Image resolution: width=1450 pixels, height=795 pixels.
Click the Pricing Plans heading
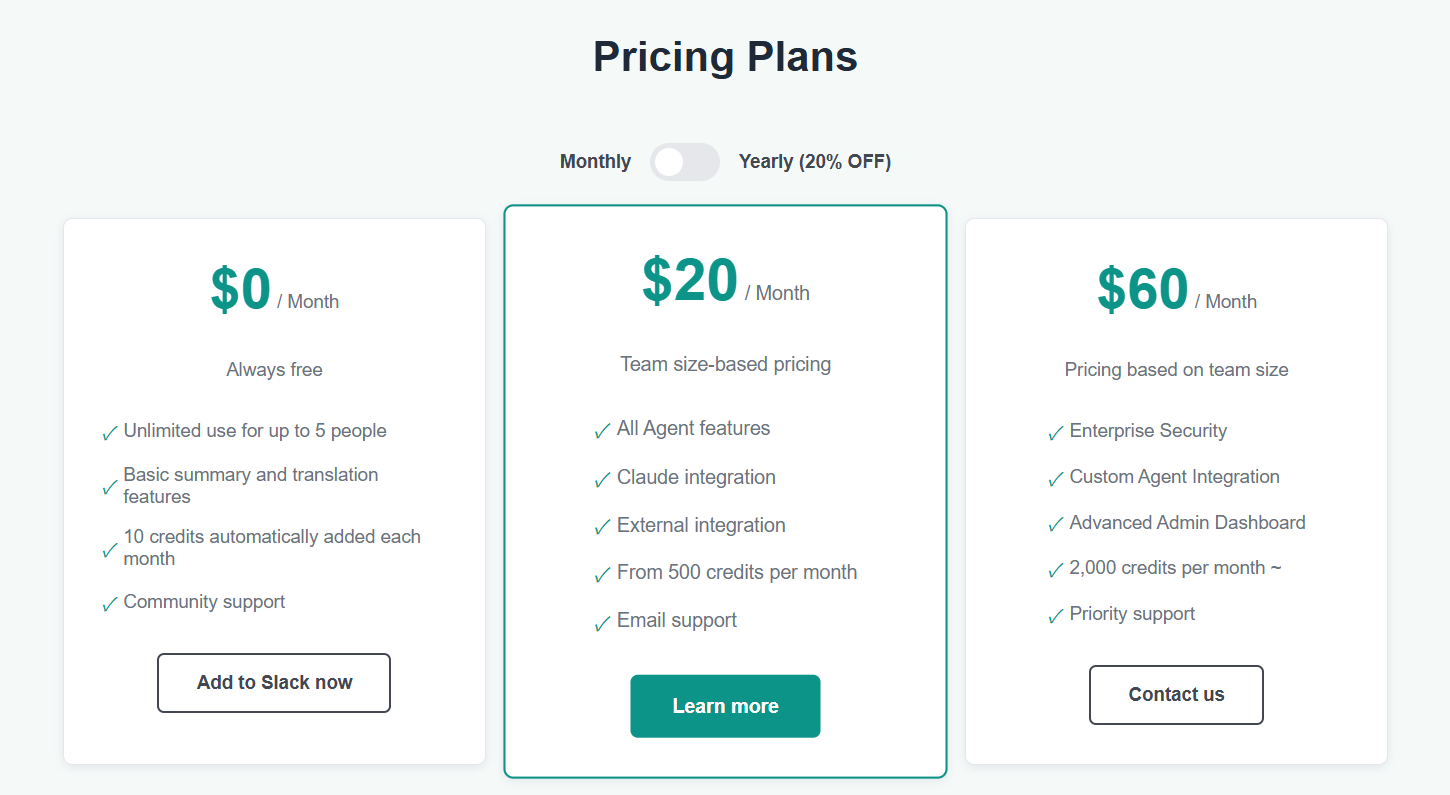click(725, 56)
